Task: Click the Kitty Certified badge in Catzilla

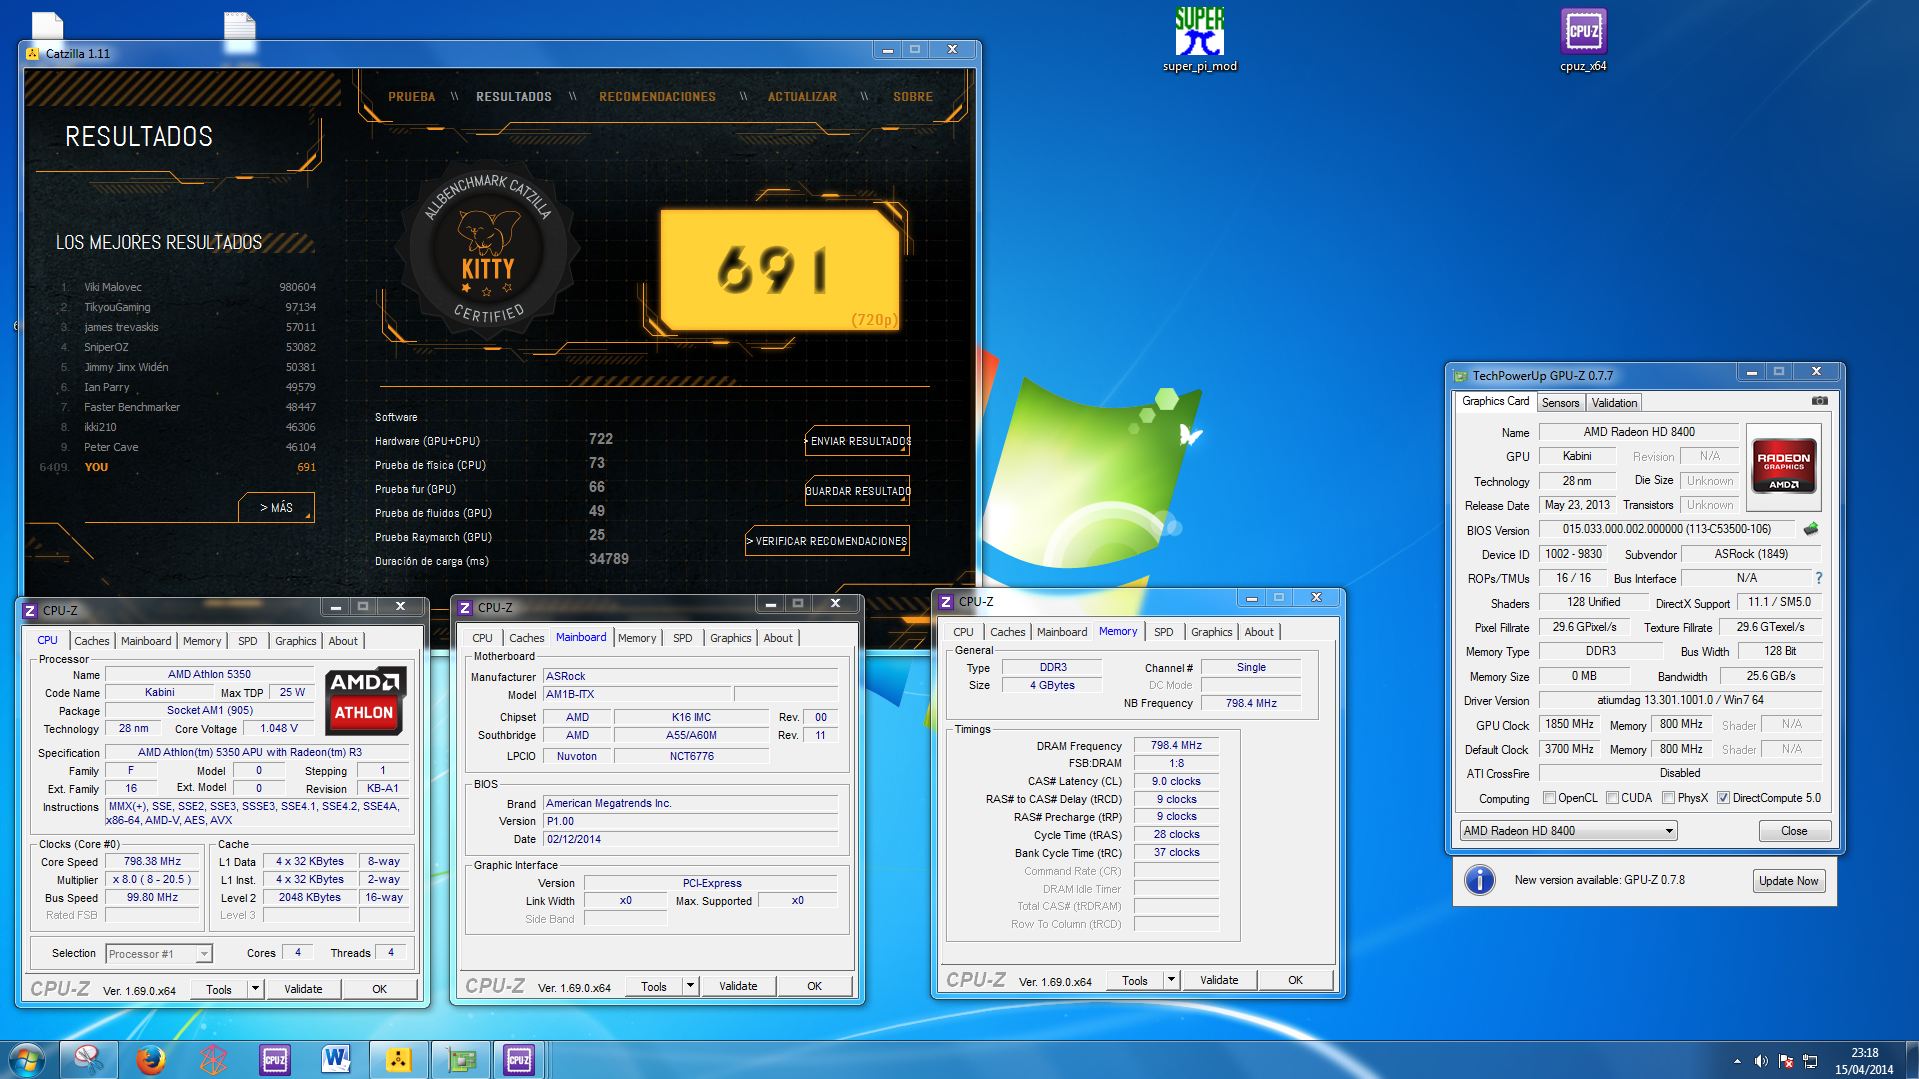Action: coord(488,248)
